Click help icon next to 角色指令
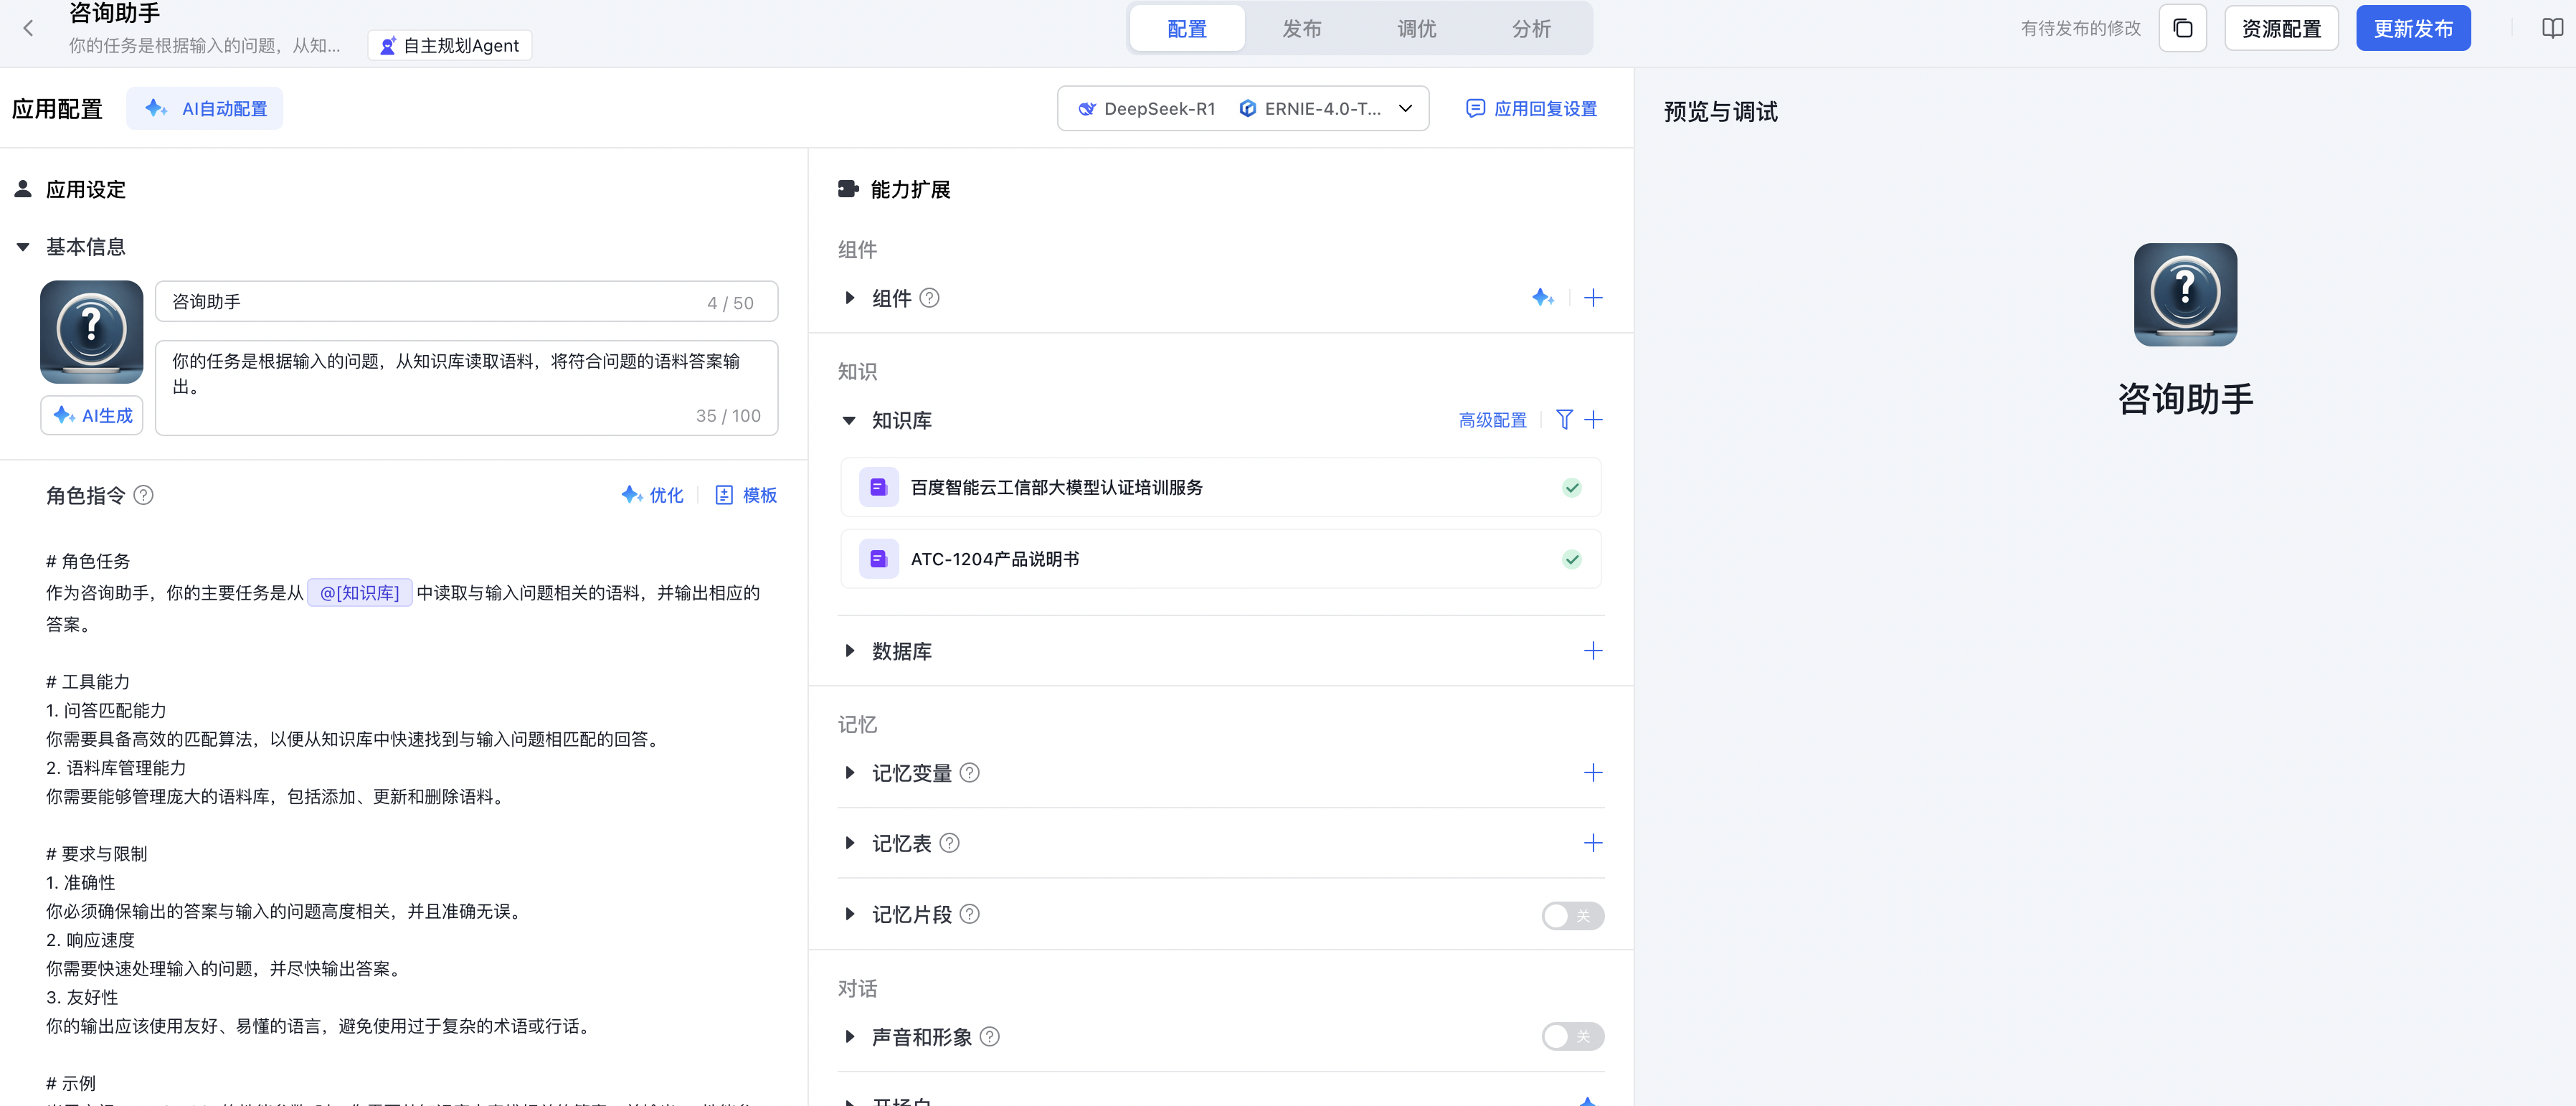Image resolution: width=2576 pixels, height=1106 pixels. tap(144, 495)
